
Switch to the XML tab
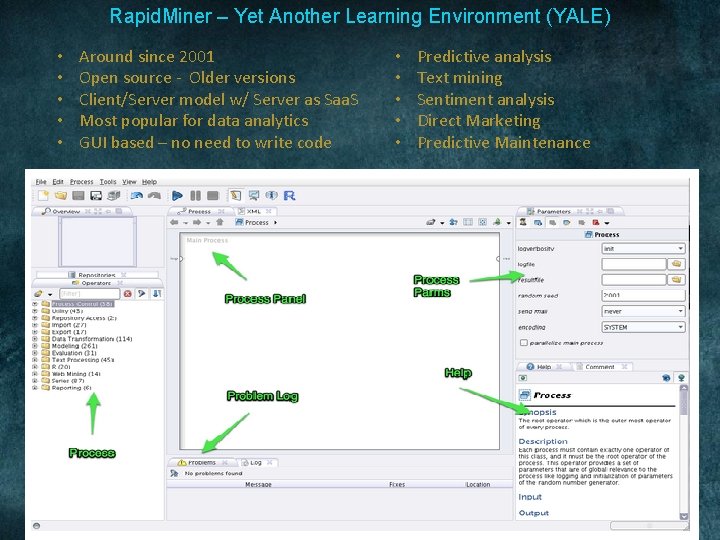tap(254, 211)
